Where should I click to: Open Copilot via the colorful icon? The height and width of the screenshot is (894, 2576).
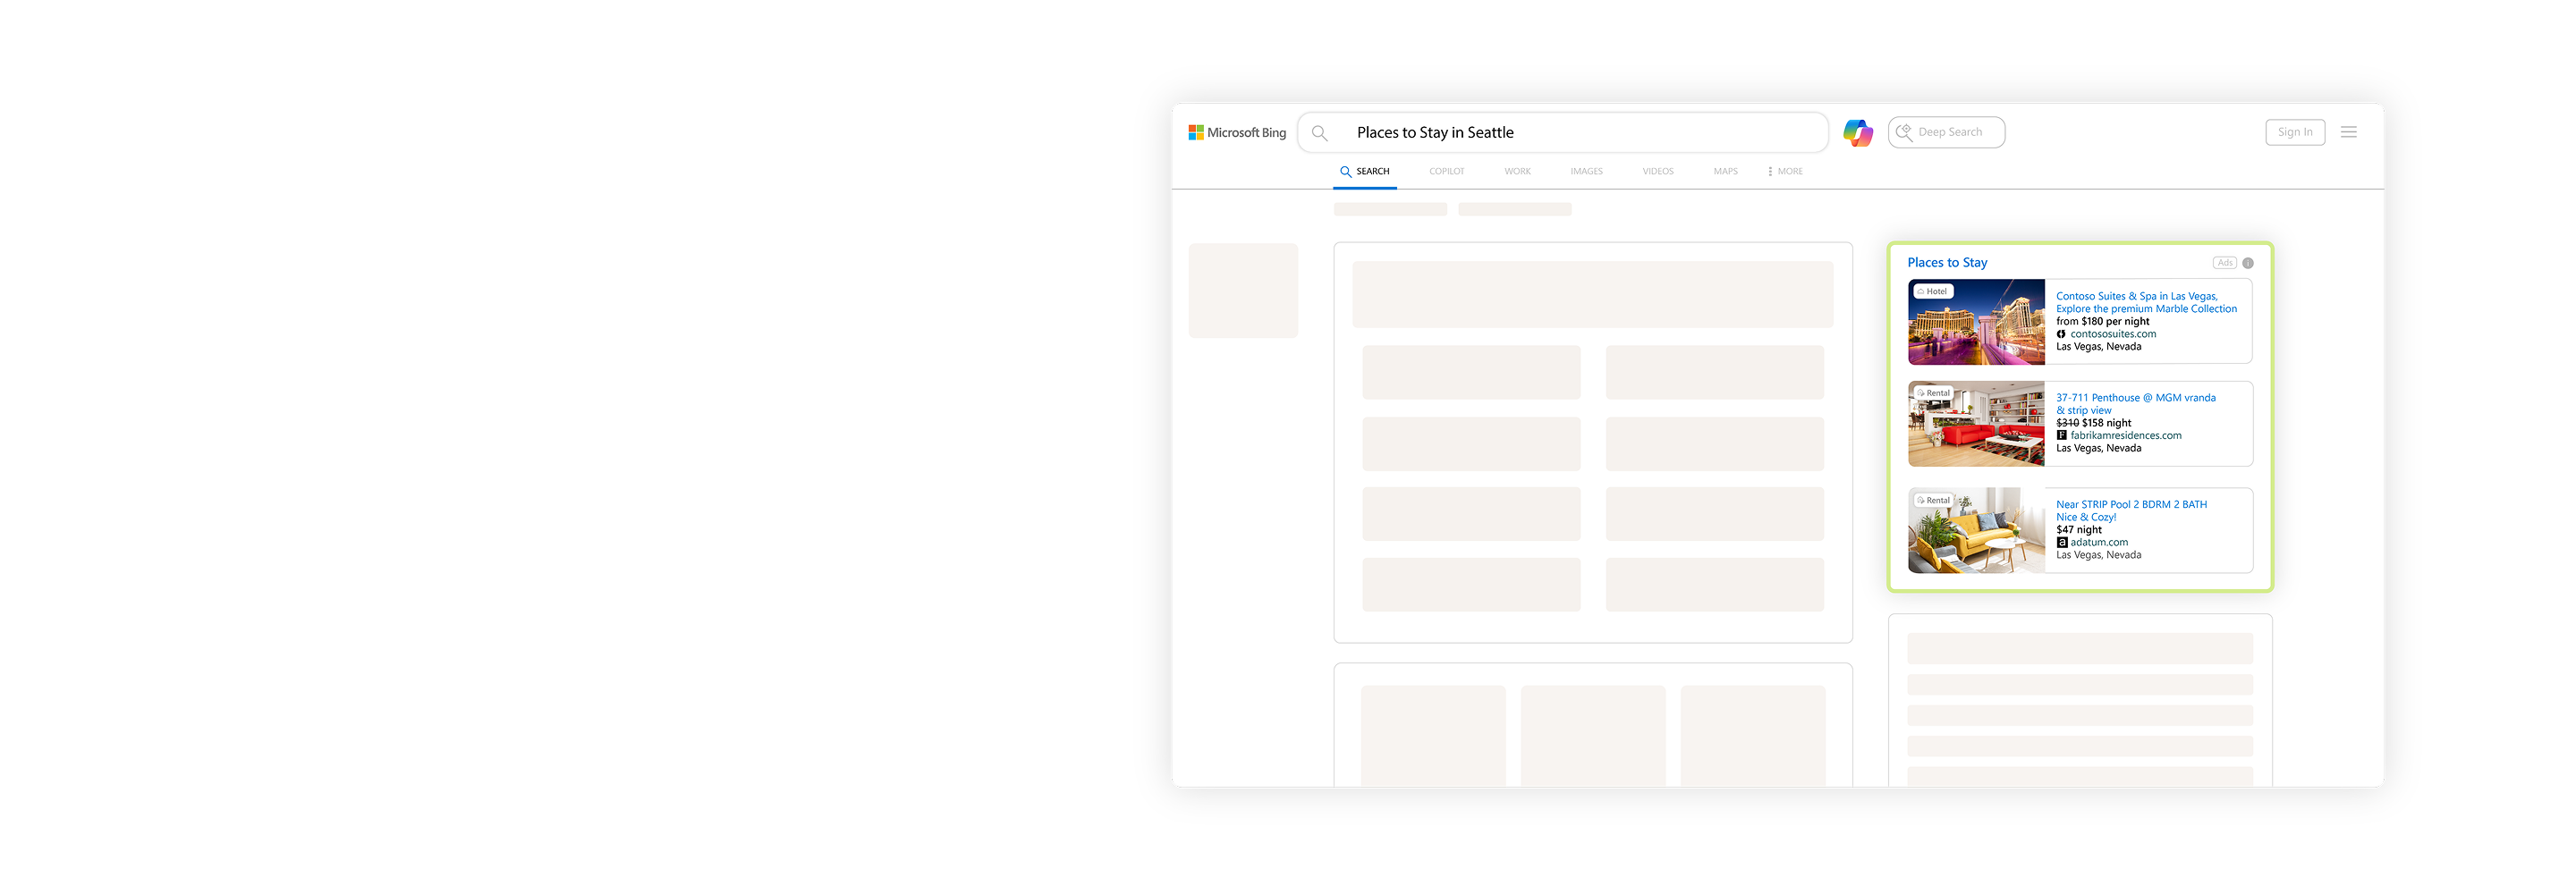point(1857,132)
